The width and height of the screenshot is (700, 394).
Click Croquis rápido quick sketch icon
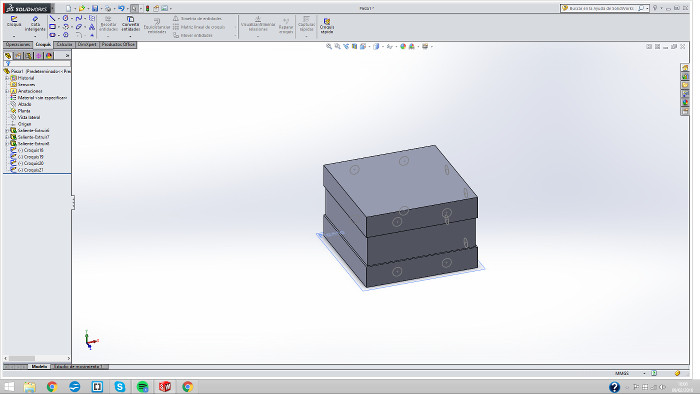pyautogui.click(x=327, y=25)
